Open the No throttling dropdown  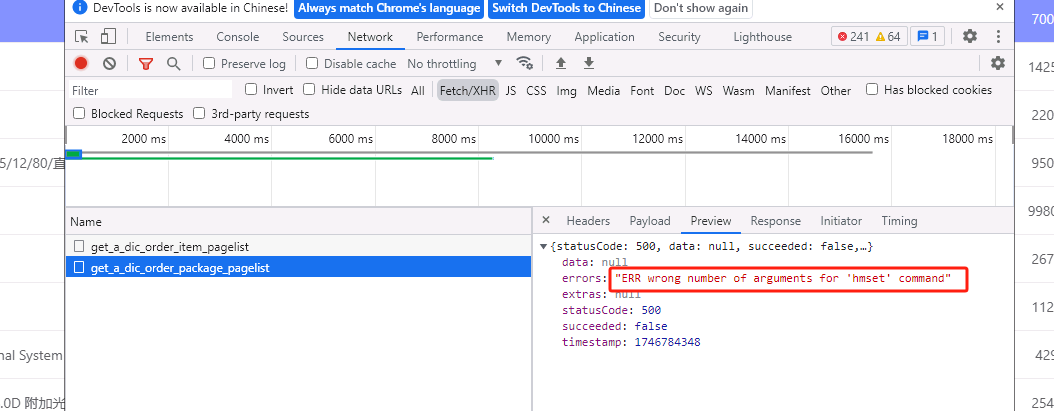click(455, 63)
